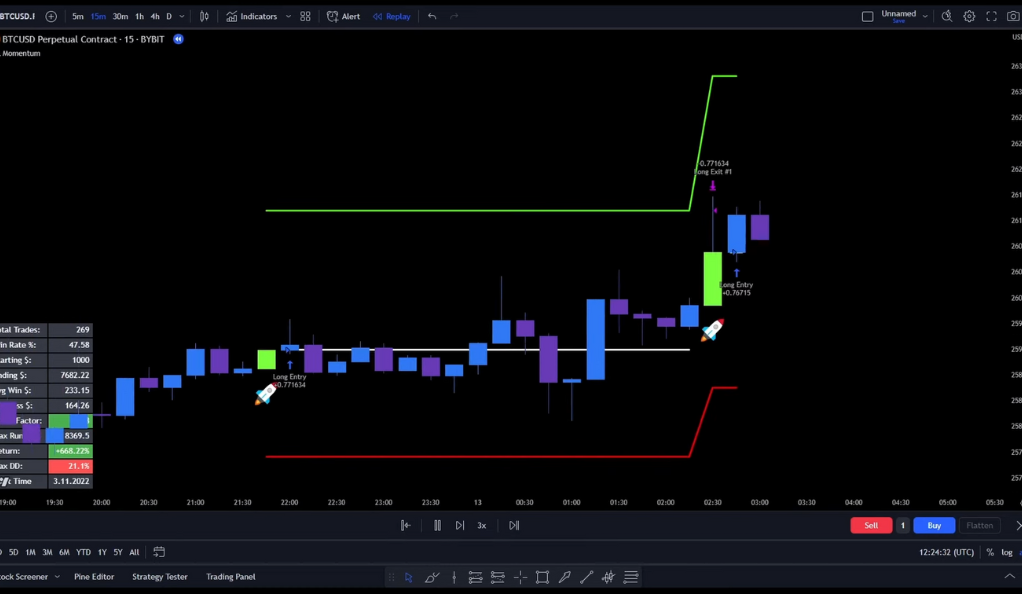Screen dimensions: 1022x594
Task: Toggle Replay mode in top toolbar
Action: point(391,16)
